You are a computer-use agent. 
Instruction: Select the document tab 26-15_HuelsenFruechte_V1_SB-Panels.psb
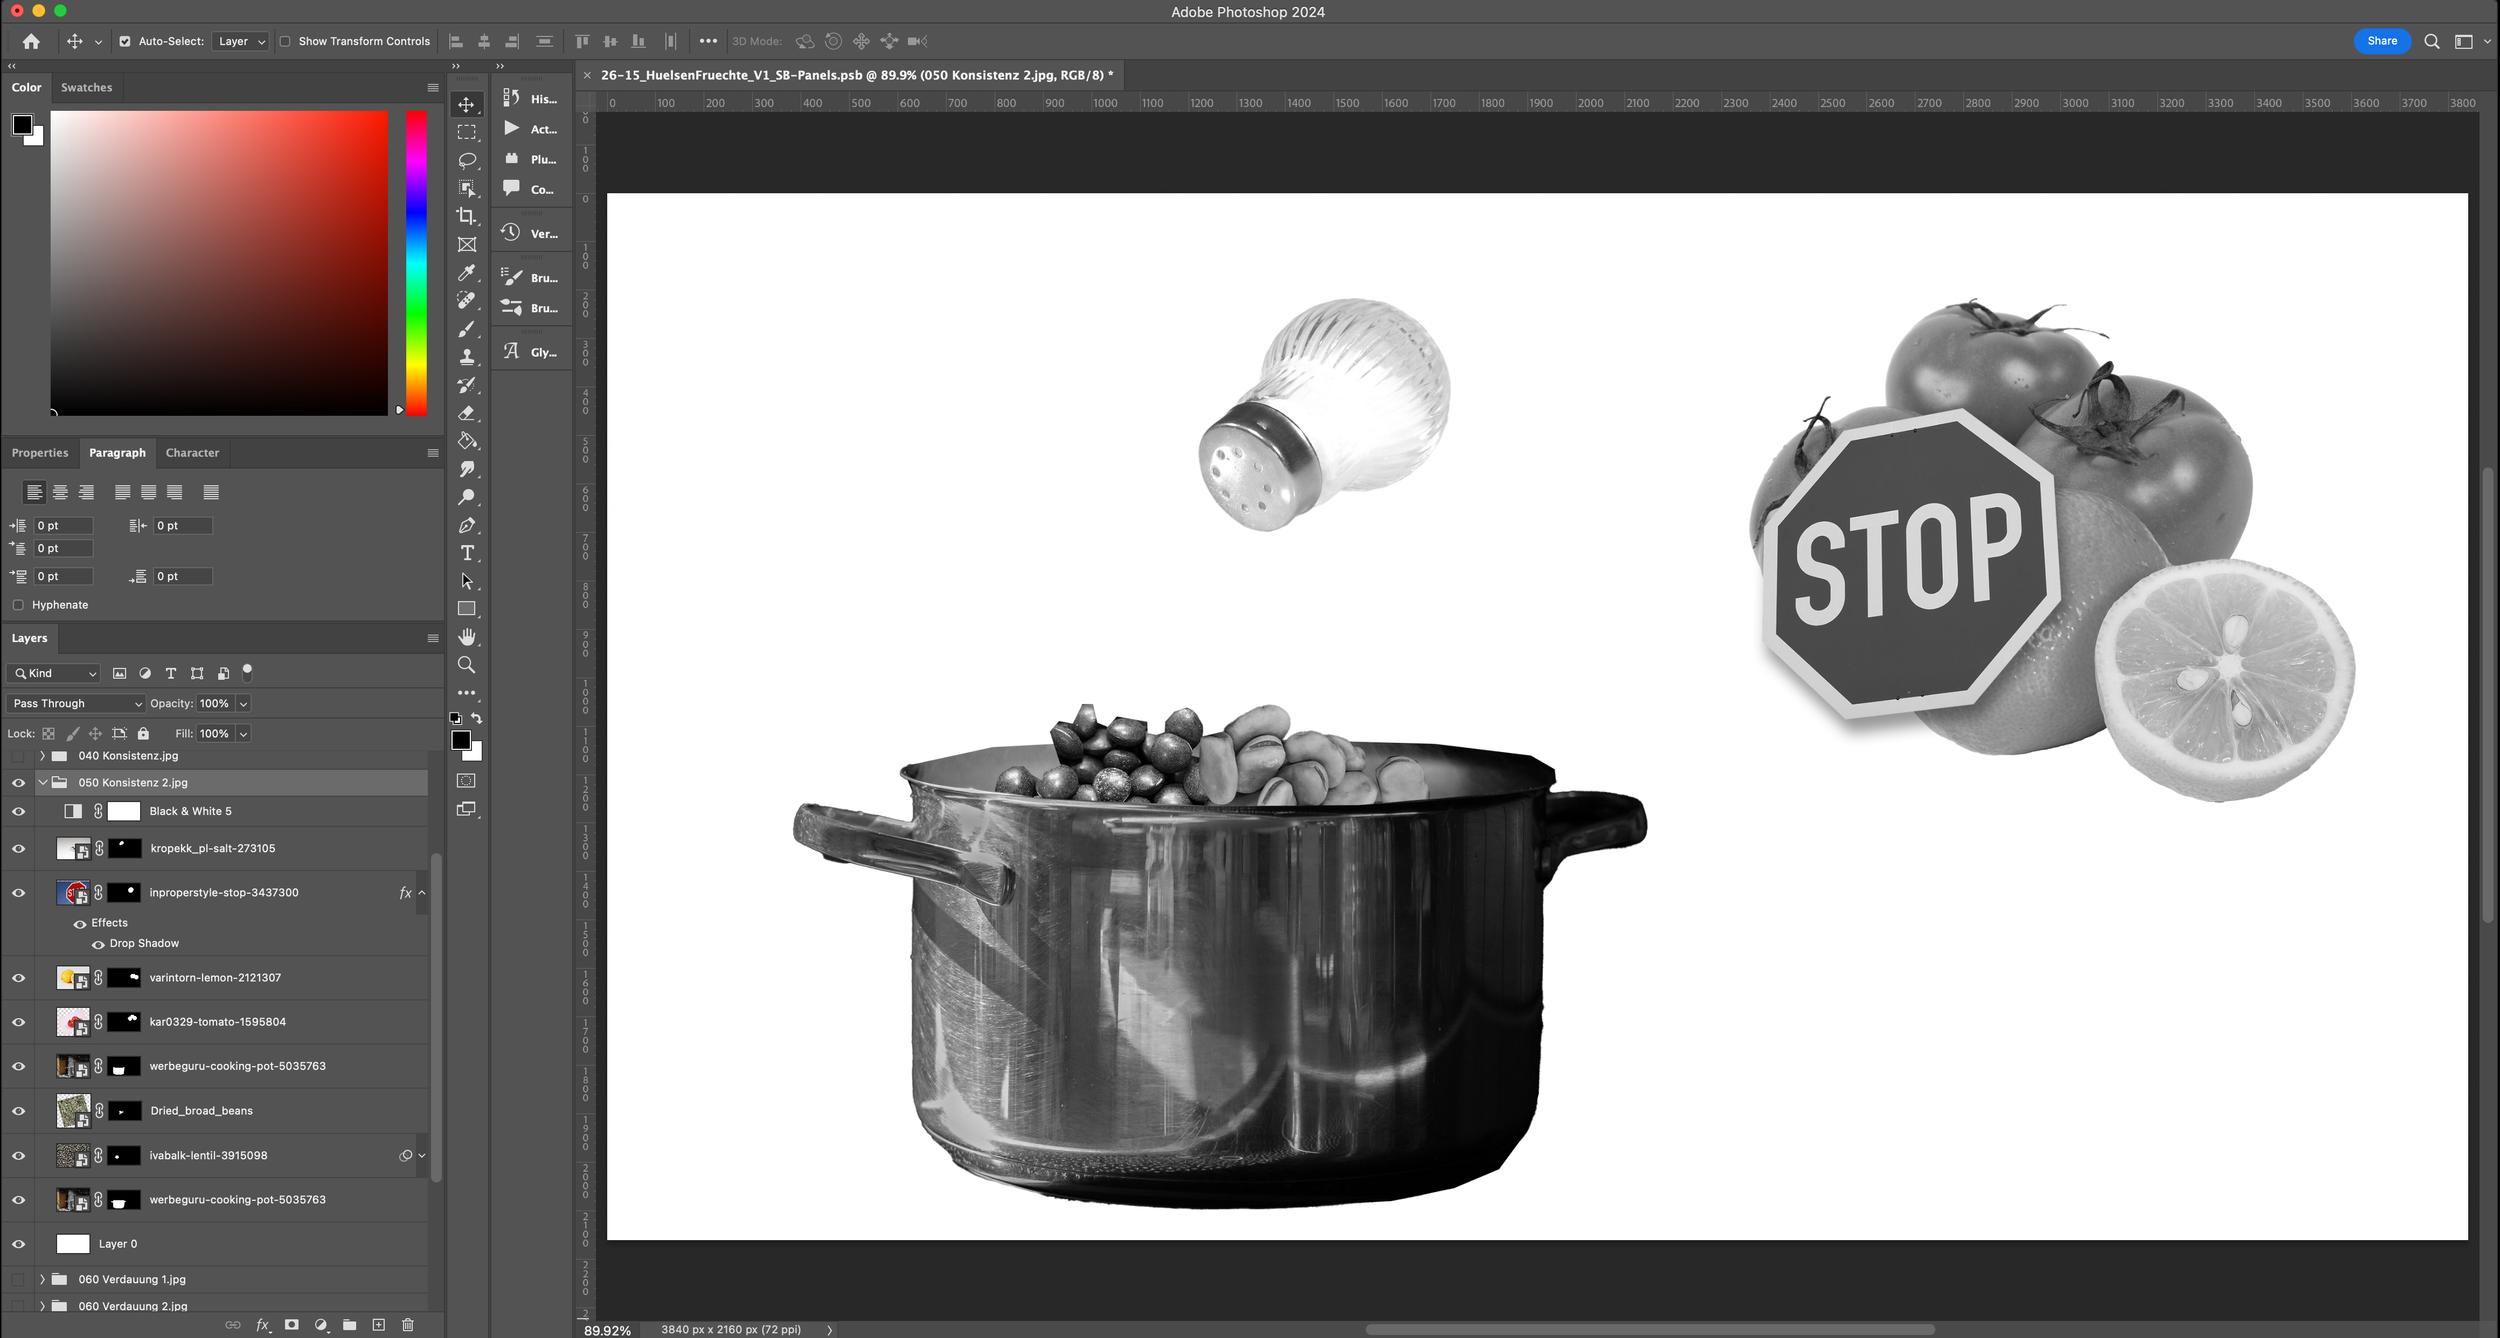(x=856, y=75)
